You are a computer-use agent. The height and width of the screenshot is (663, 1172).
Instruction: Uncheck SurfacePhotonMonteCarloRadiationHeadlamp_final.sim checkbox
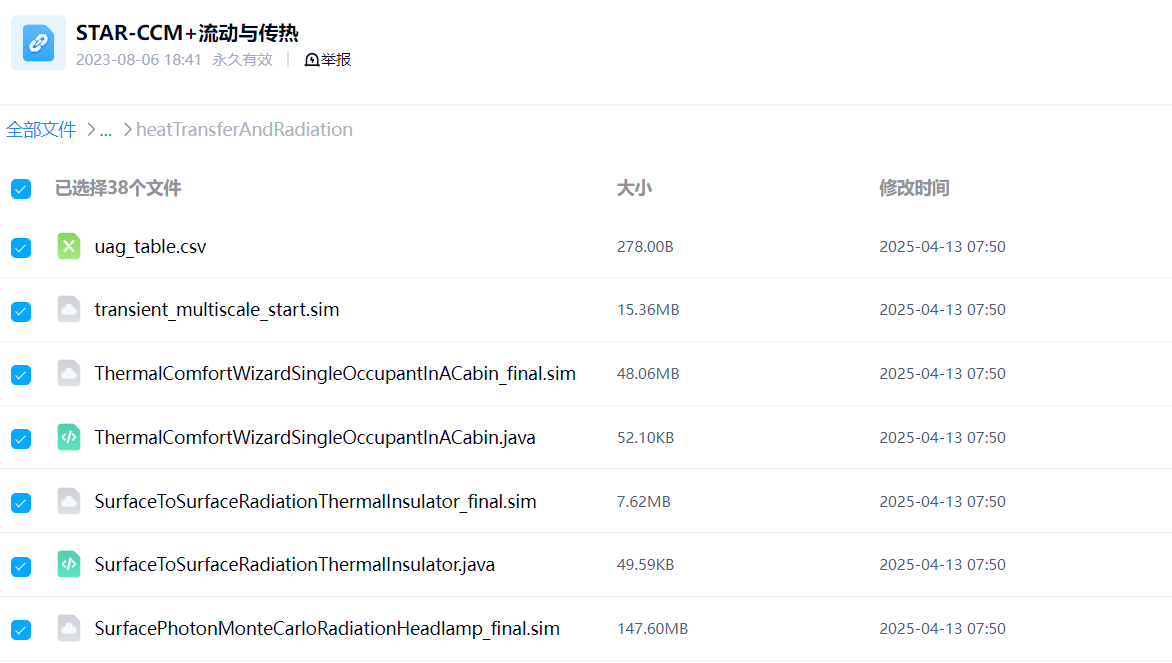(x=21, y=630)
